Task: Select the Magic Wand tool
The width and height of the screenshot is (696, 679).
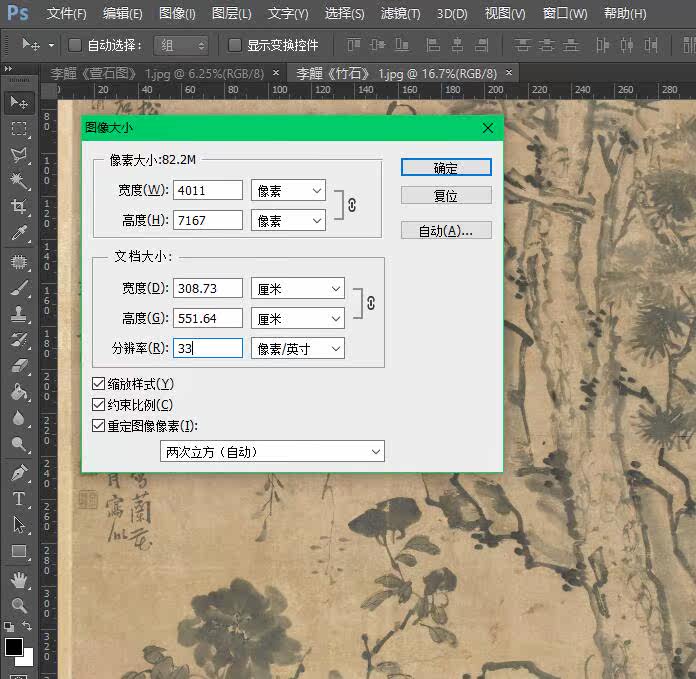Action: click(19, 180)
